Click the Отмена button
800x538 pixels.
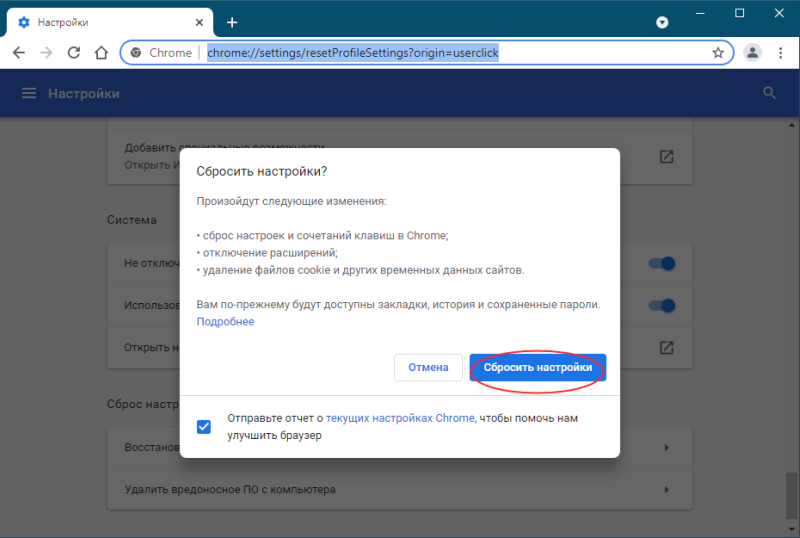pyautogui.click(x=428, y=368)
